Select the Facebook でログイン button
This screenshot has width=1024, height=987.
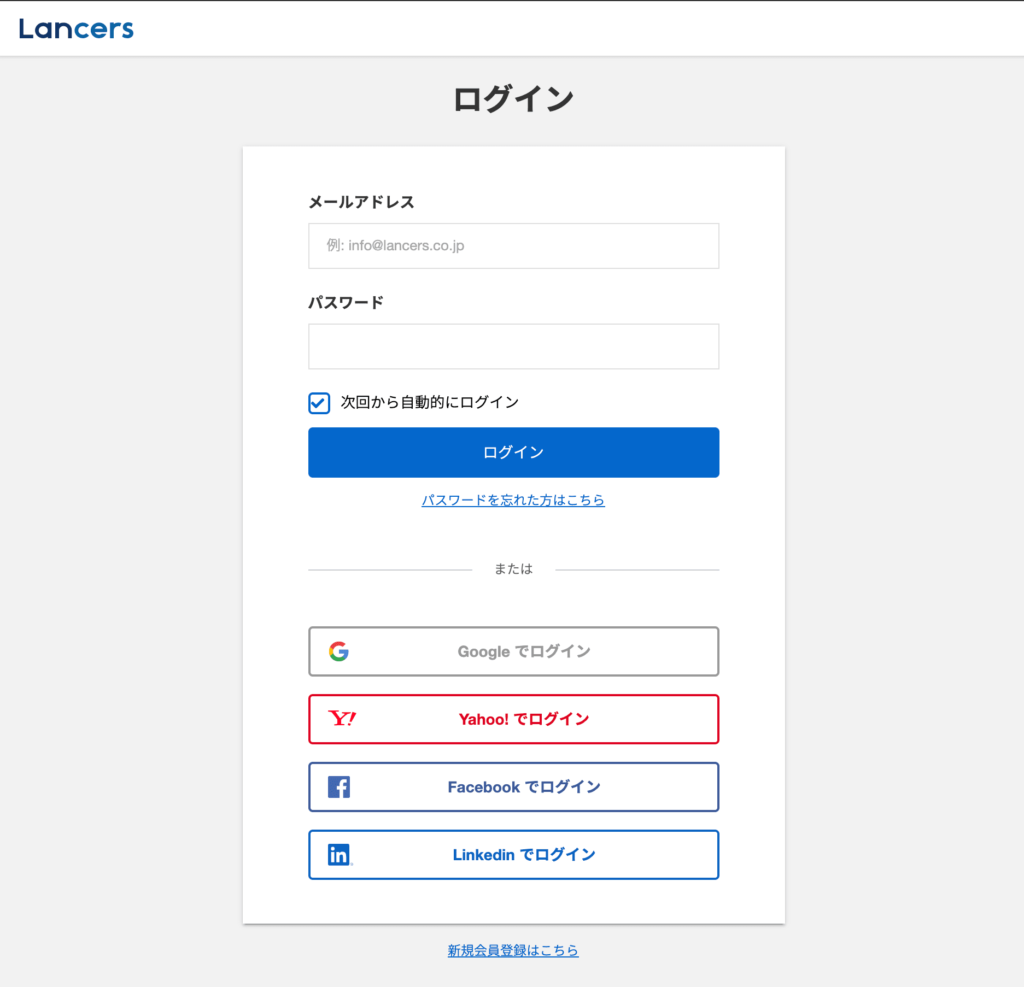[x=513, y=787]
